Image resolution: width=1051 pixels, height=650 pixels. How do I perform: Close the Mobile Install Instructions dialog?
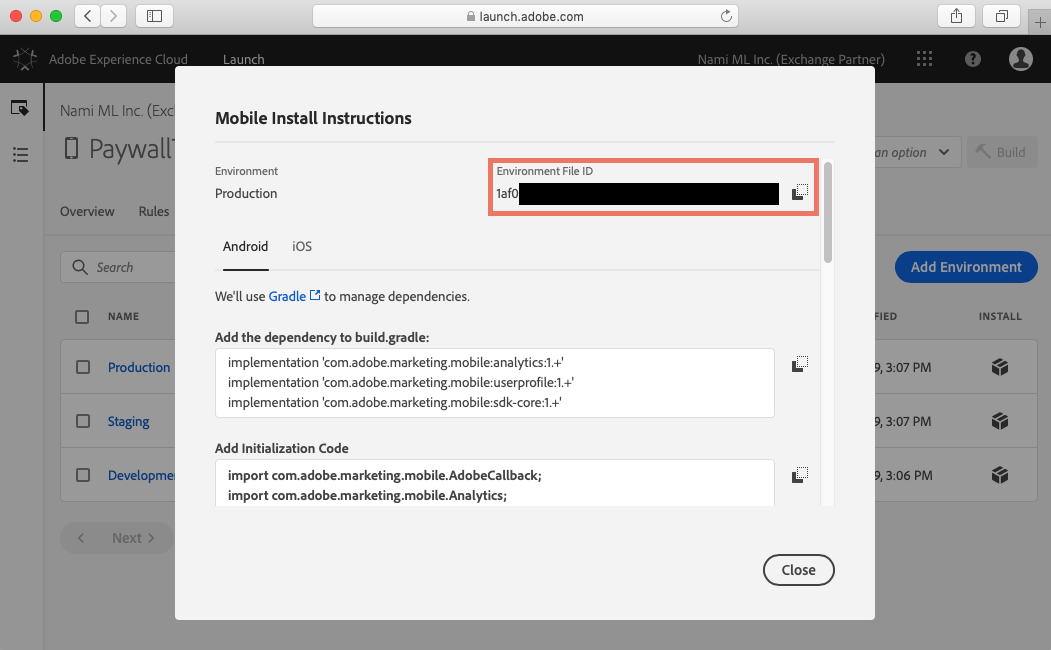tap(798, 570)
